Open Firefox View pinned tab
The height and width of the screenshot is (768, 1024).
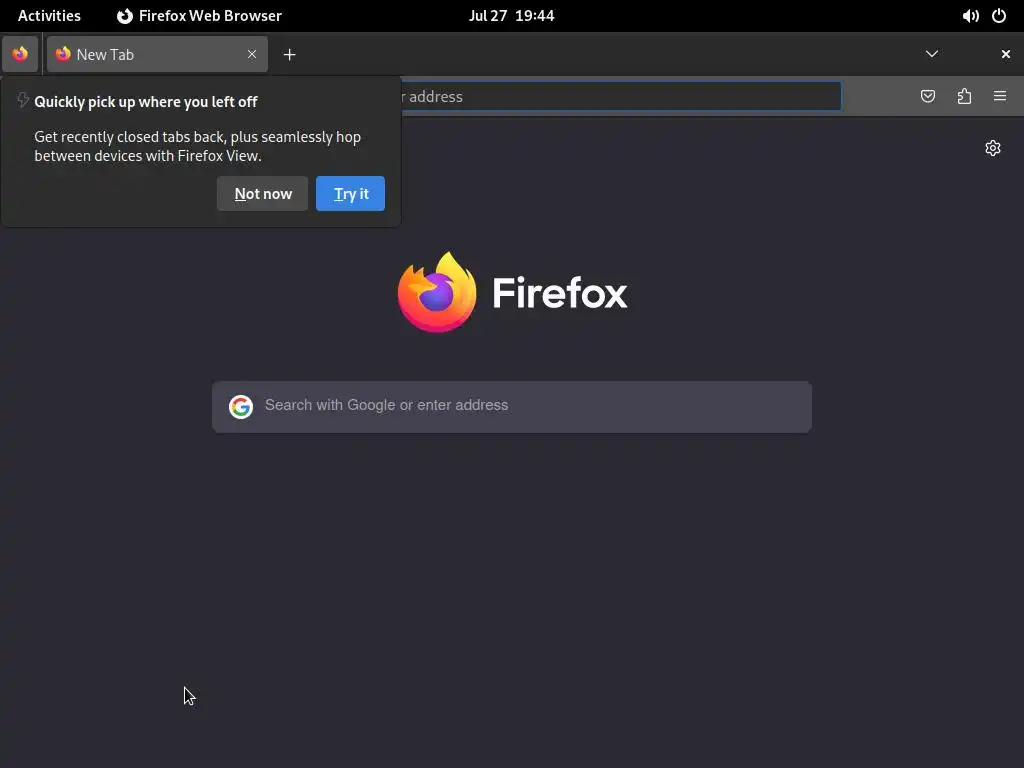pos(20,54)
